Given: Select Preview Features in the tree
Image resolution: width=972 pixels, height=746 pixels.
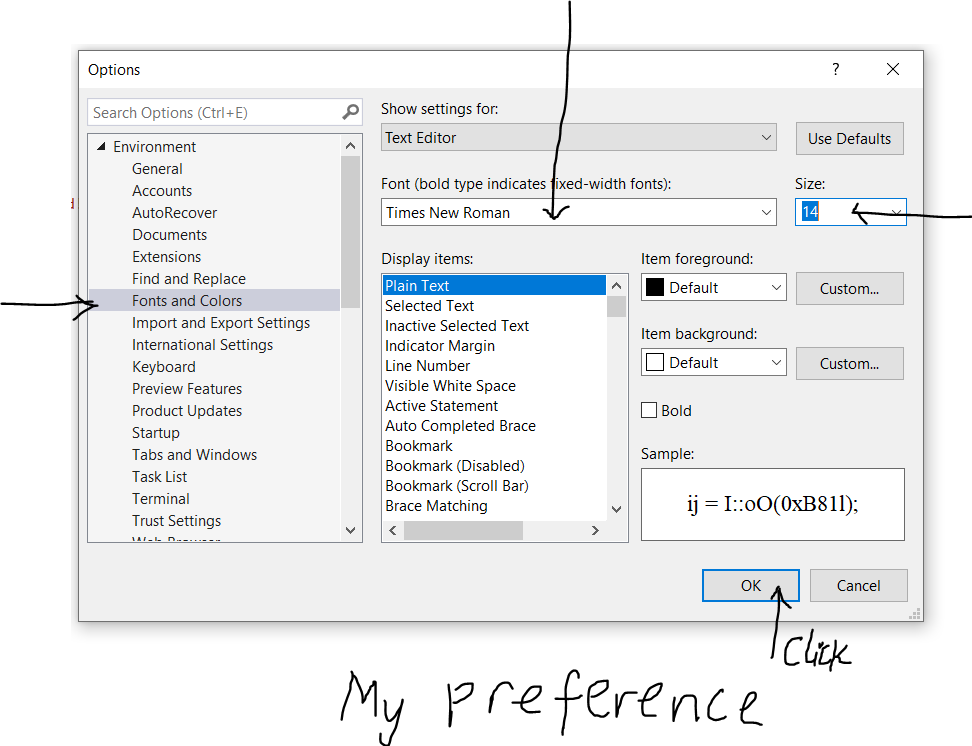Looking at the screenshot, I should [187, 389].
